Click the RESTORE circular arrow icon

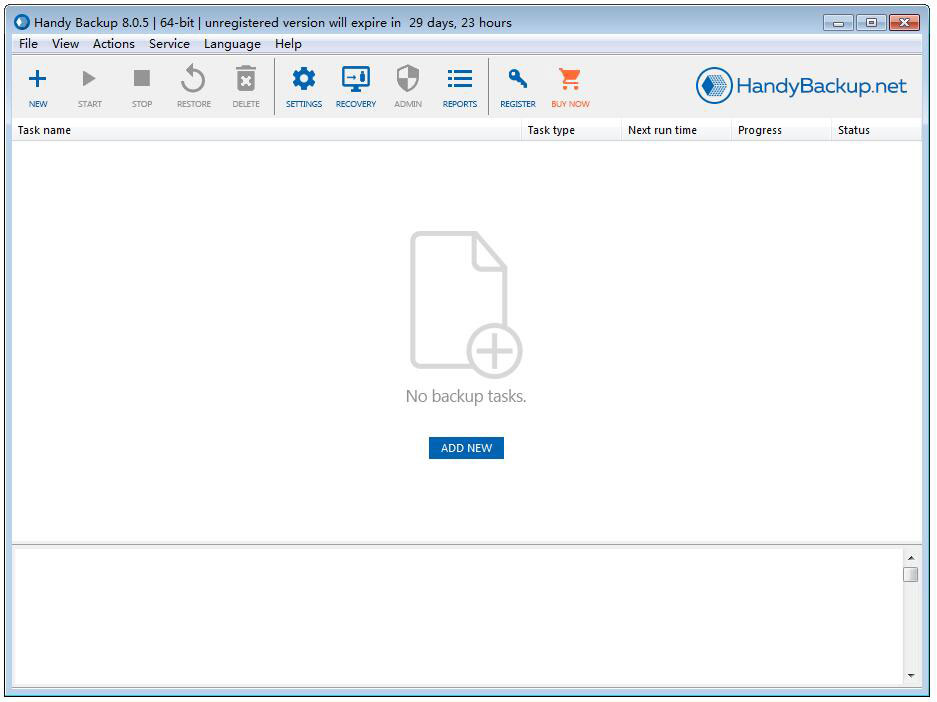193,78
